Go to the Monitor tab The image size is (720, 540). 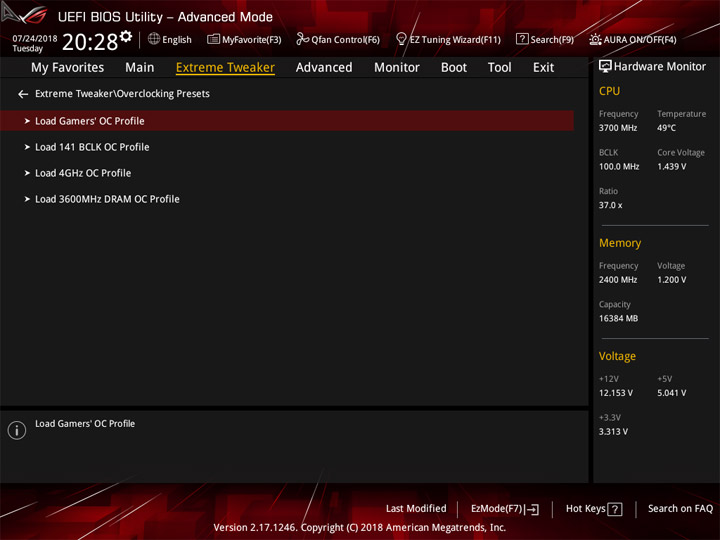pyautogui.click(x=397, y=68)
